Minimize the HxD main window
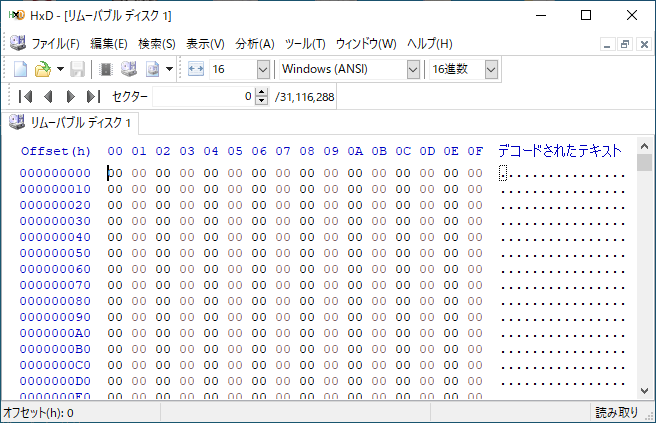 [541, 15]
